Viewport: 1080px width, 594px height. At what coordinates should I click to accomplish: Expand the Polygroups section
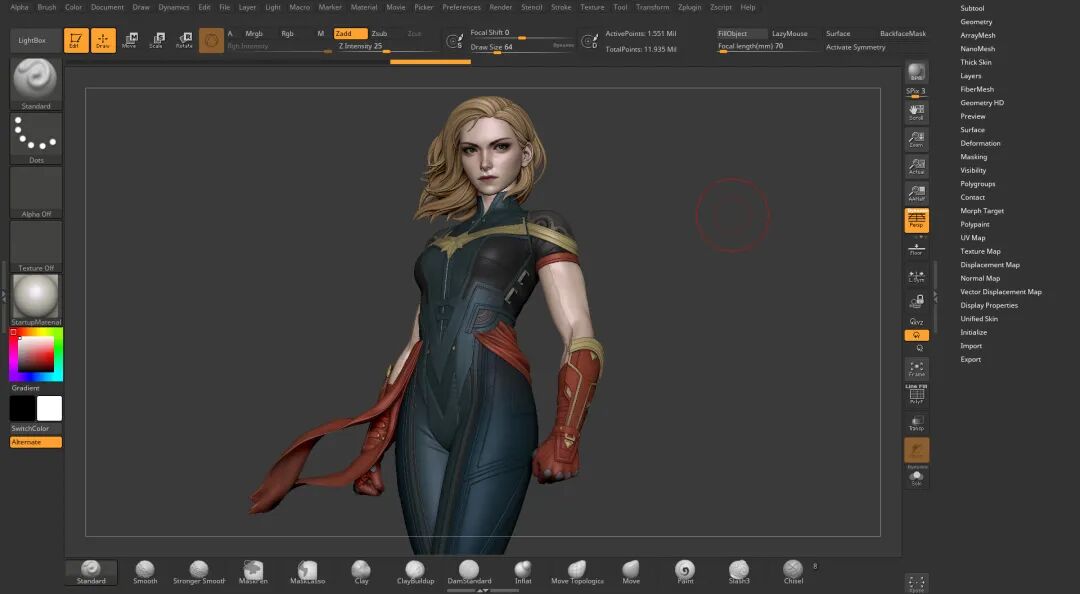coord(977,184)
